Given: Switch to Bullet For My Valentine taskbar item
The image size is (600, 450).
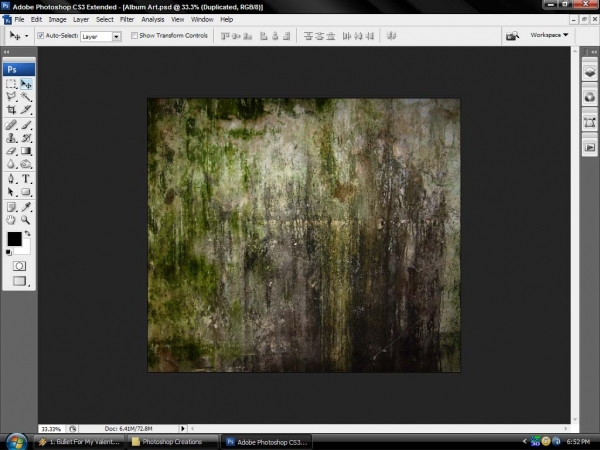Looking at the screenshot, I should (x=79, y=442).
